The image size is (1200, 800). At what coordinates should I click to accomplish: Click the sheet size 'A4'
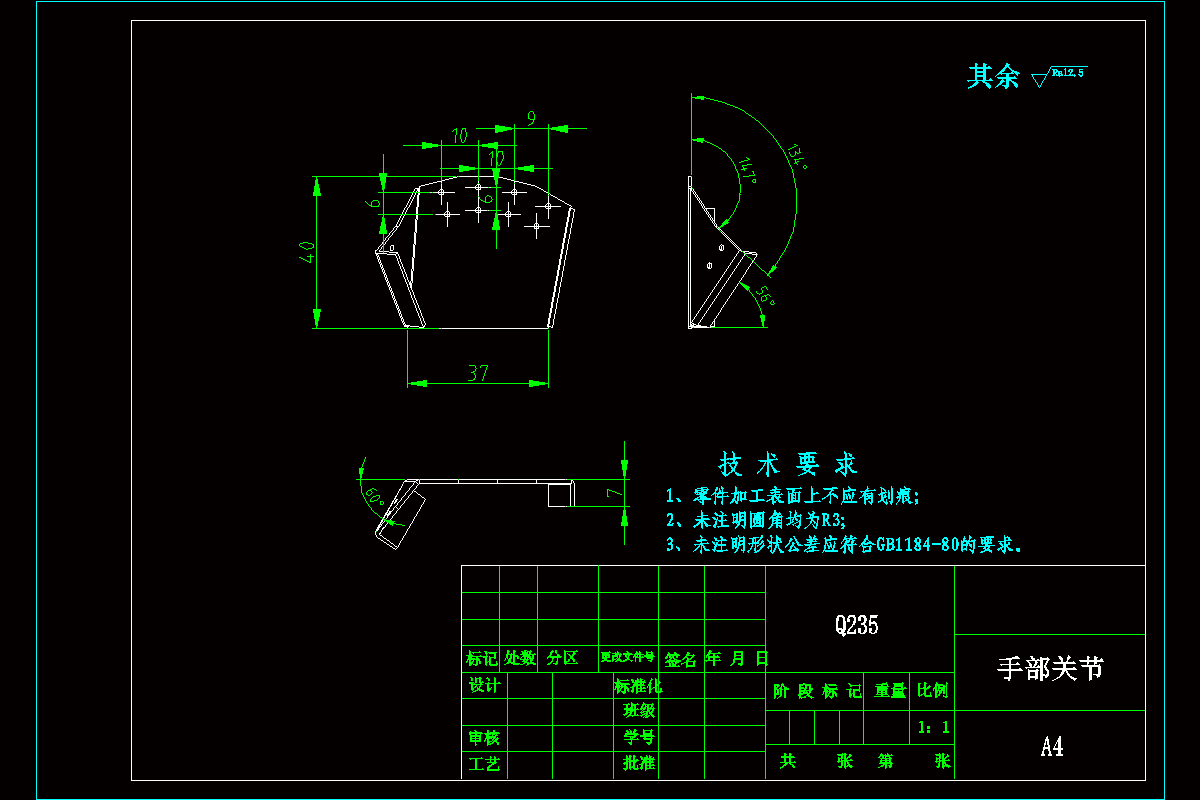[1051, 747]
